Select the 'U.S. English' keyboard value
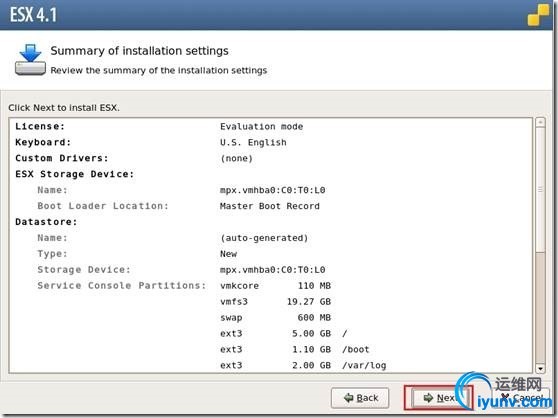The height and width of the screenshot is (418, 558). pyautogui.click(x=253, y=143)
